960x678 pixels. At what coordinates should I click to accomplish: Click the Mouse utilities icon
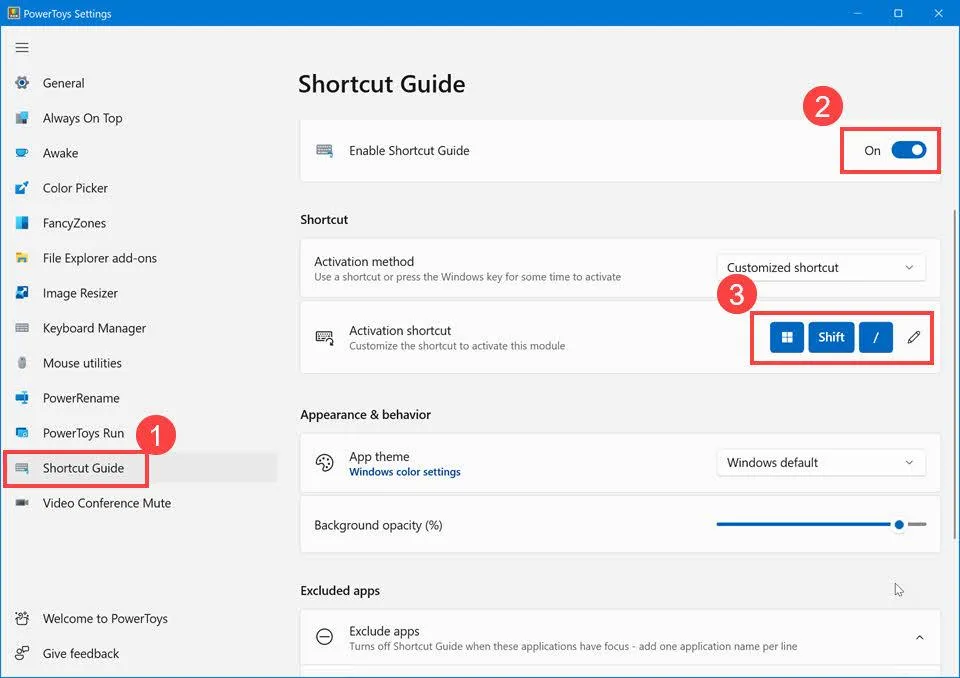tap(22, 363)
